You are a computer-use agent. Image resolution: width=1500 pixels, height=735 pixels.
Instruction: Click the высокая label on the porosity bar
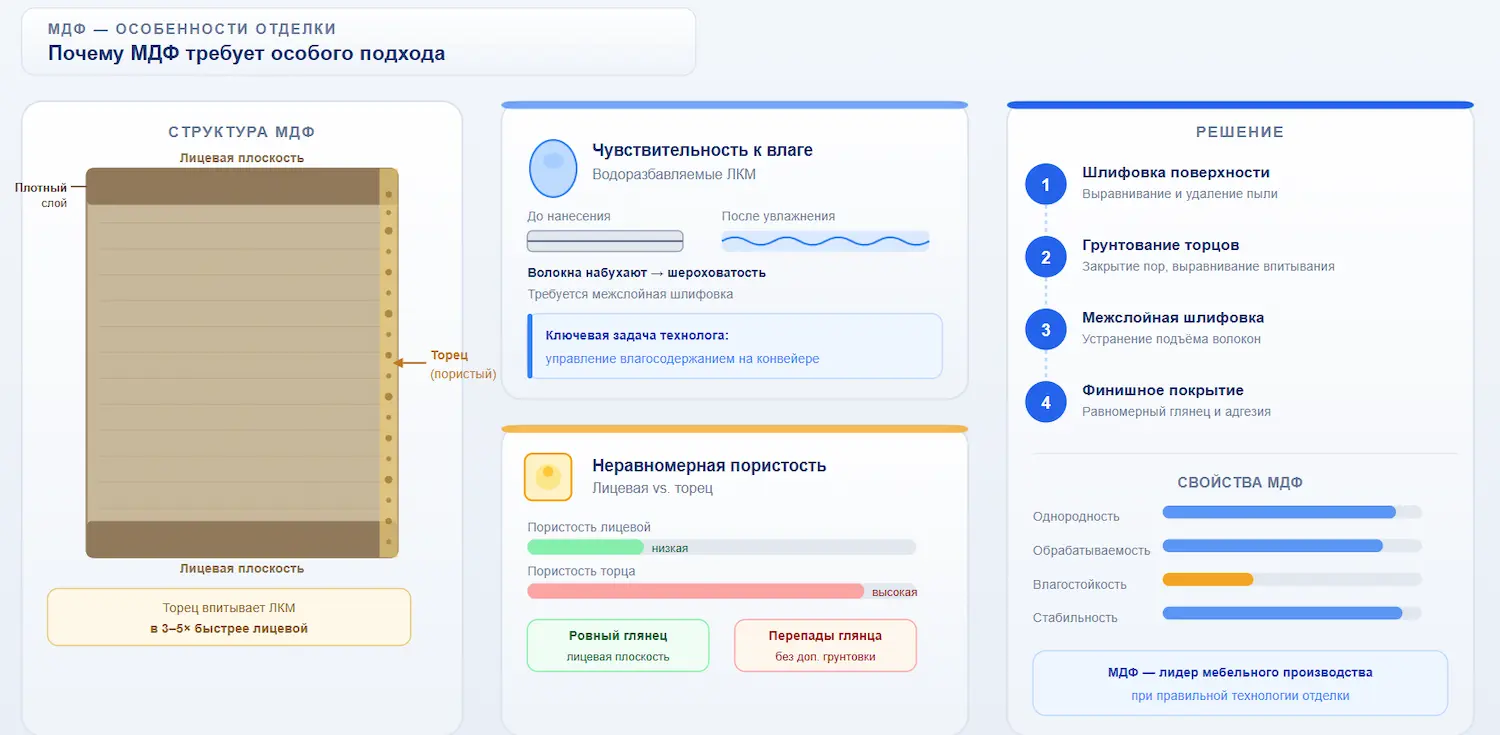tap(894, 592)
